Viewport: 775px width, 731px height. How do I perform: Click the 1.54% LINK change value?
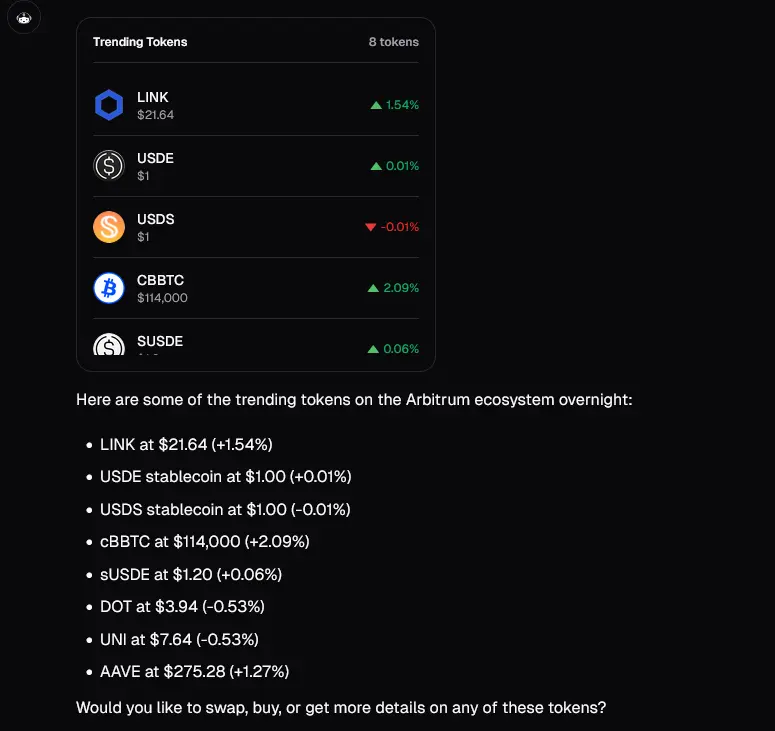402,105
